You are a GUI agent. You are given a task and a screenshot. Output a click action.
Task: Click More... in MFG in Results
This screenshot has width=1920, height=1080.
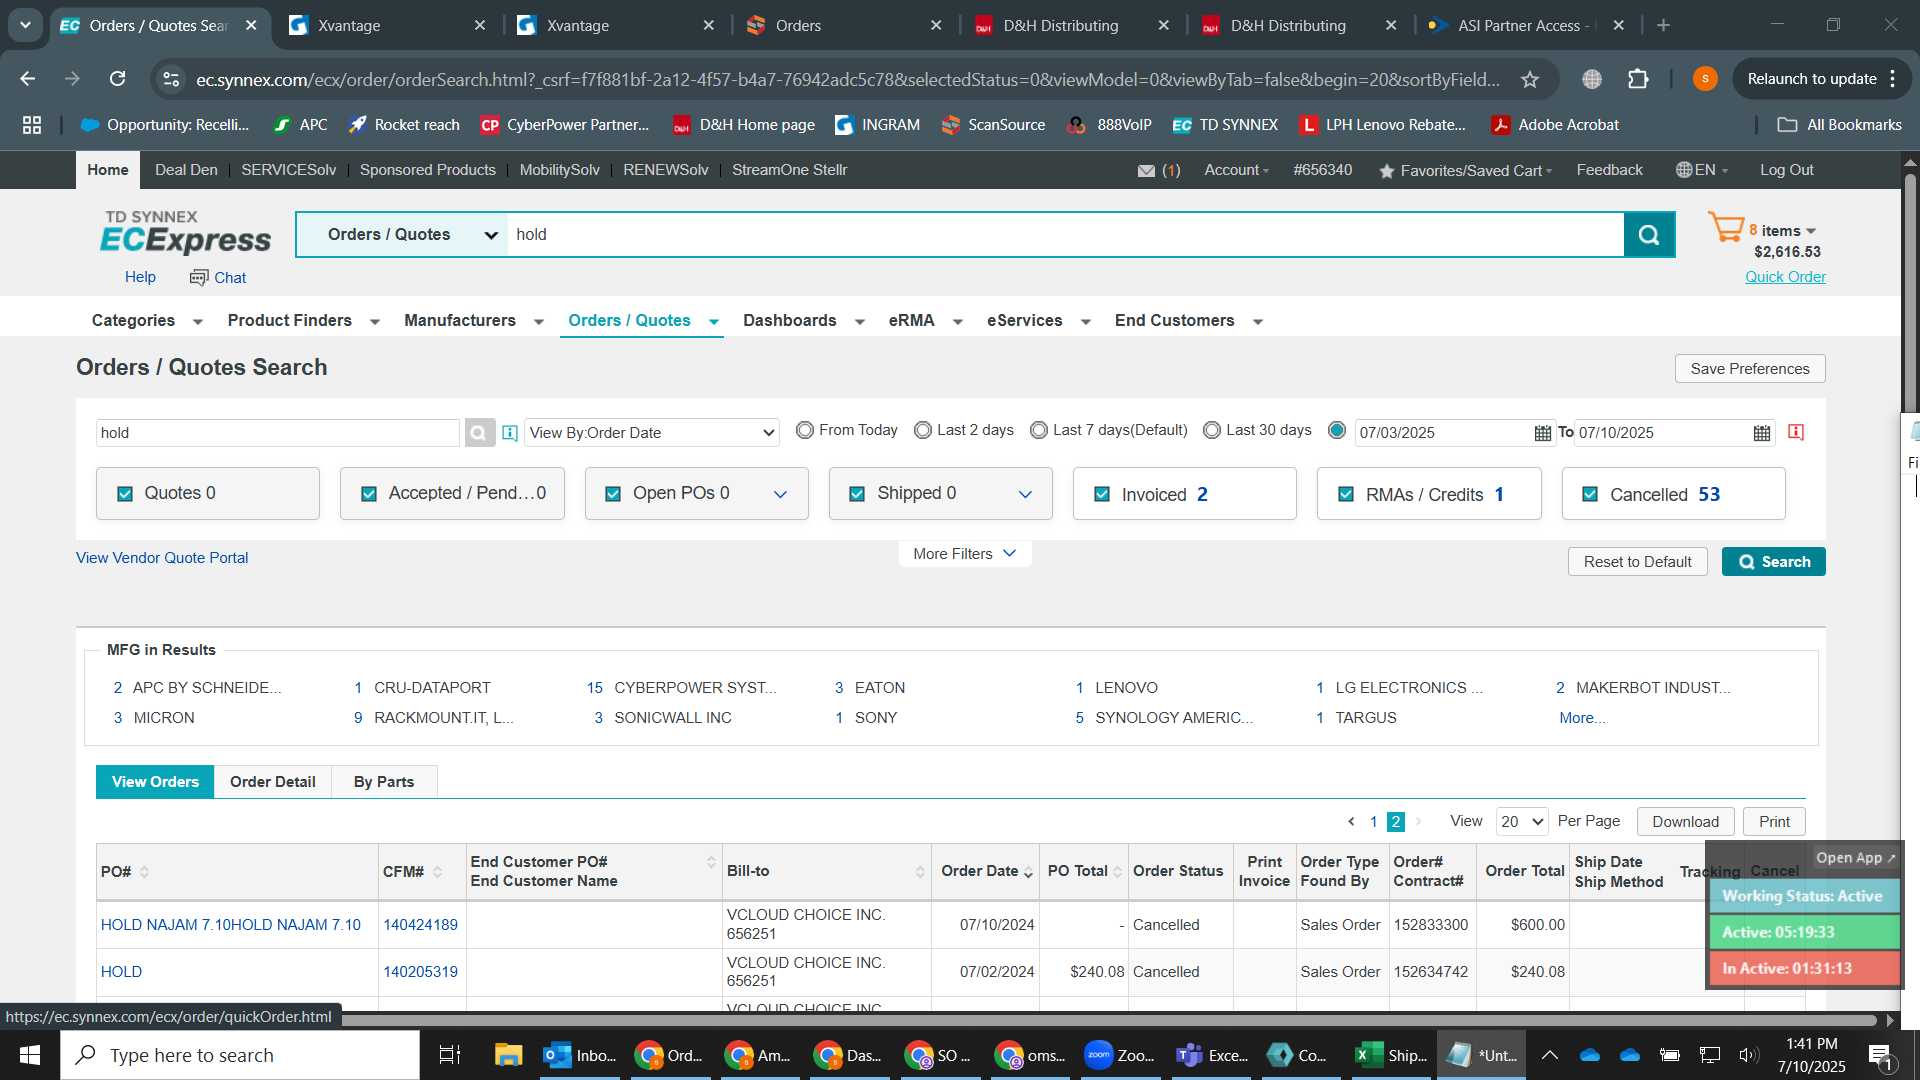point(1582,718)
